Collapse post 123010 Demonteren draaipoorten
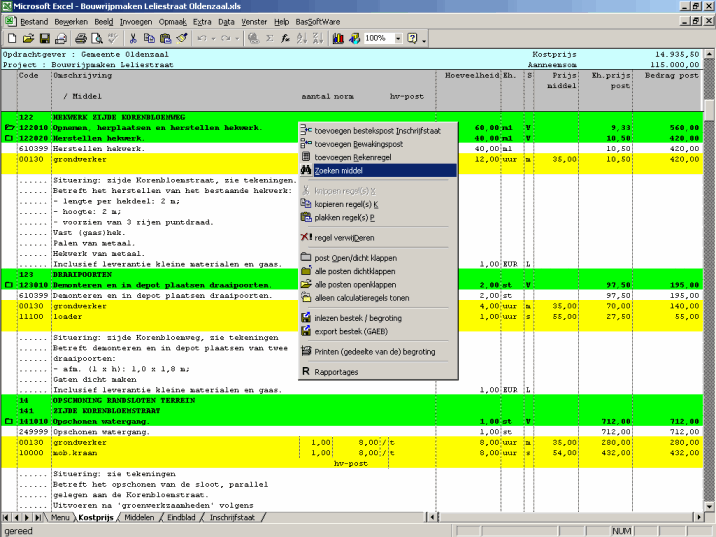Viewport: 716px width, 537px height. point(9,285)
